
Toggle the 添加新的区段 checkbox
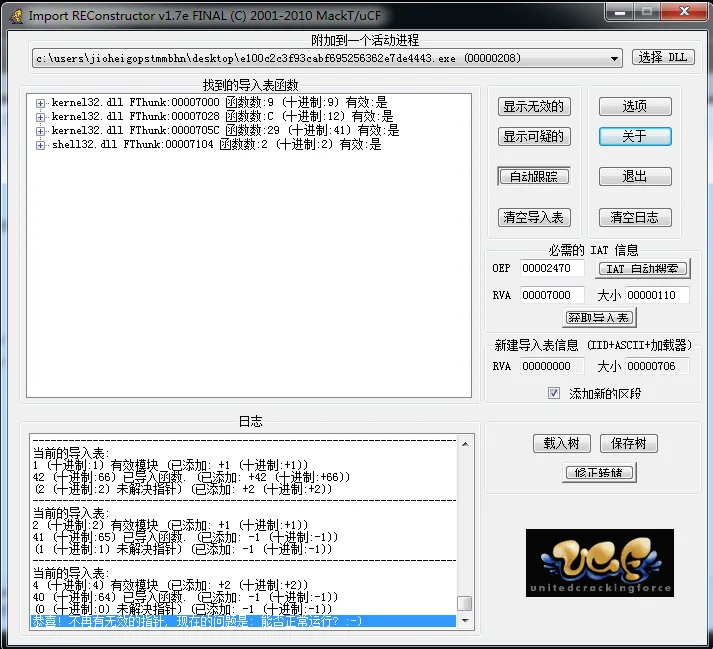pyautogui.click(x=554, y=393)
